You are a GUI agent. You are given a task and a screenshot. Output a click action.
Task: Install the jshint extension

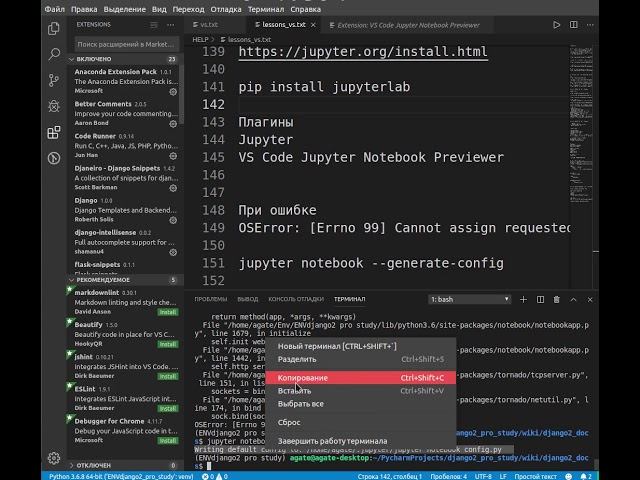(168, 376)
